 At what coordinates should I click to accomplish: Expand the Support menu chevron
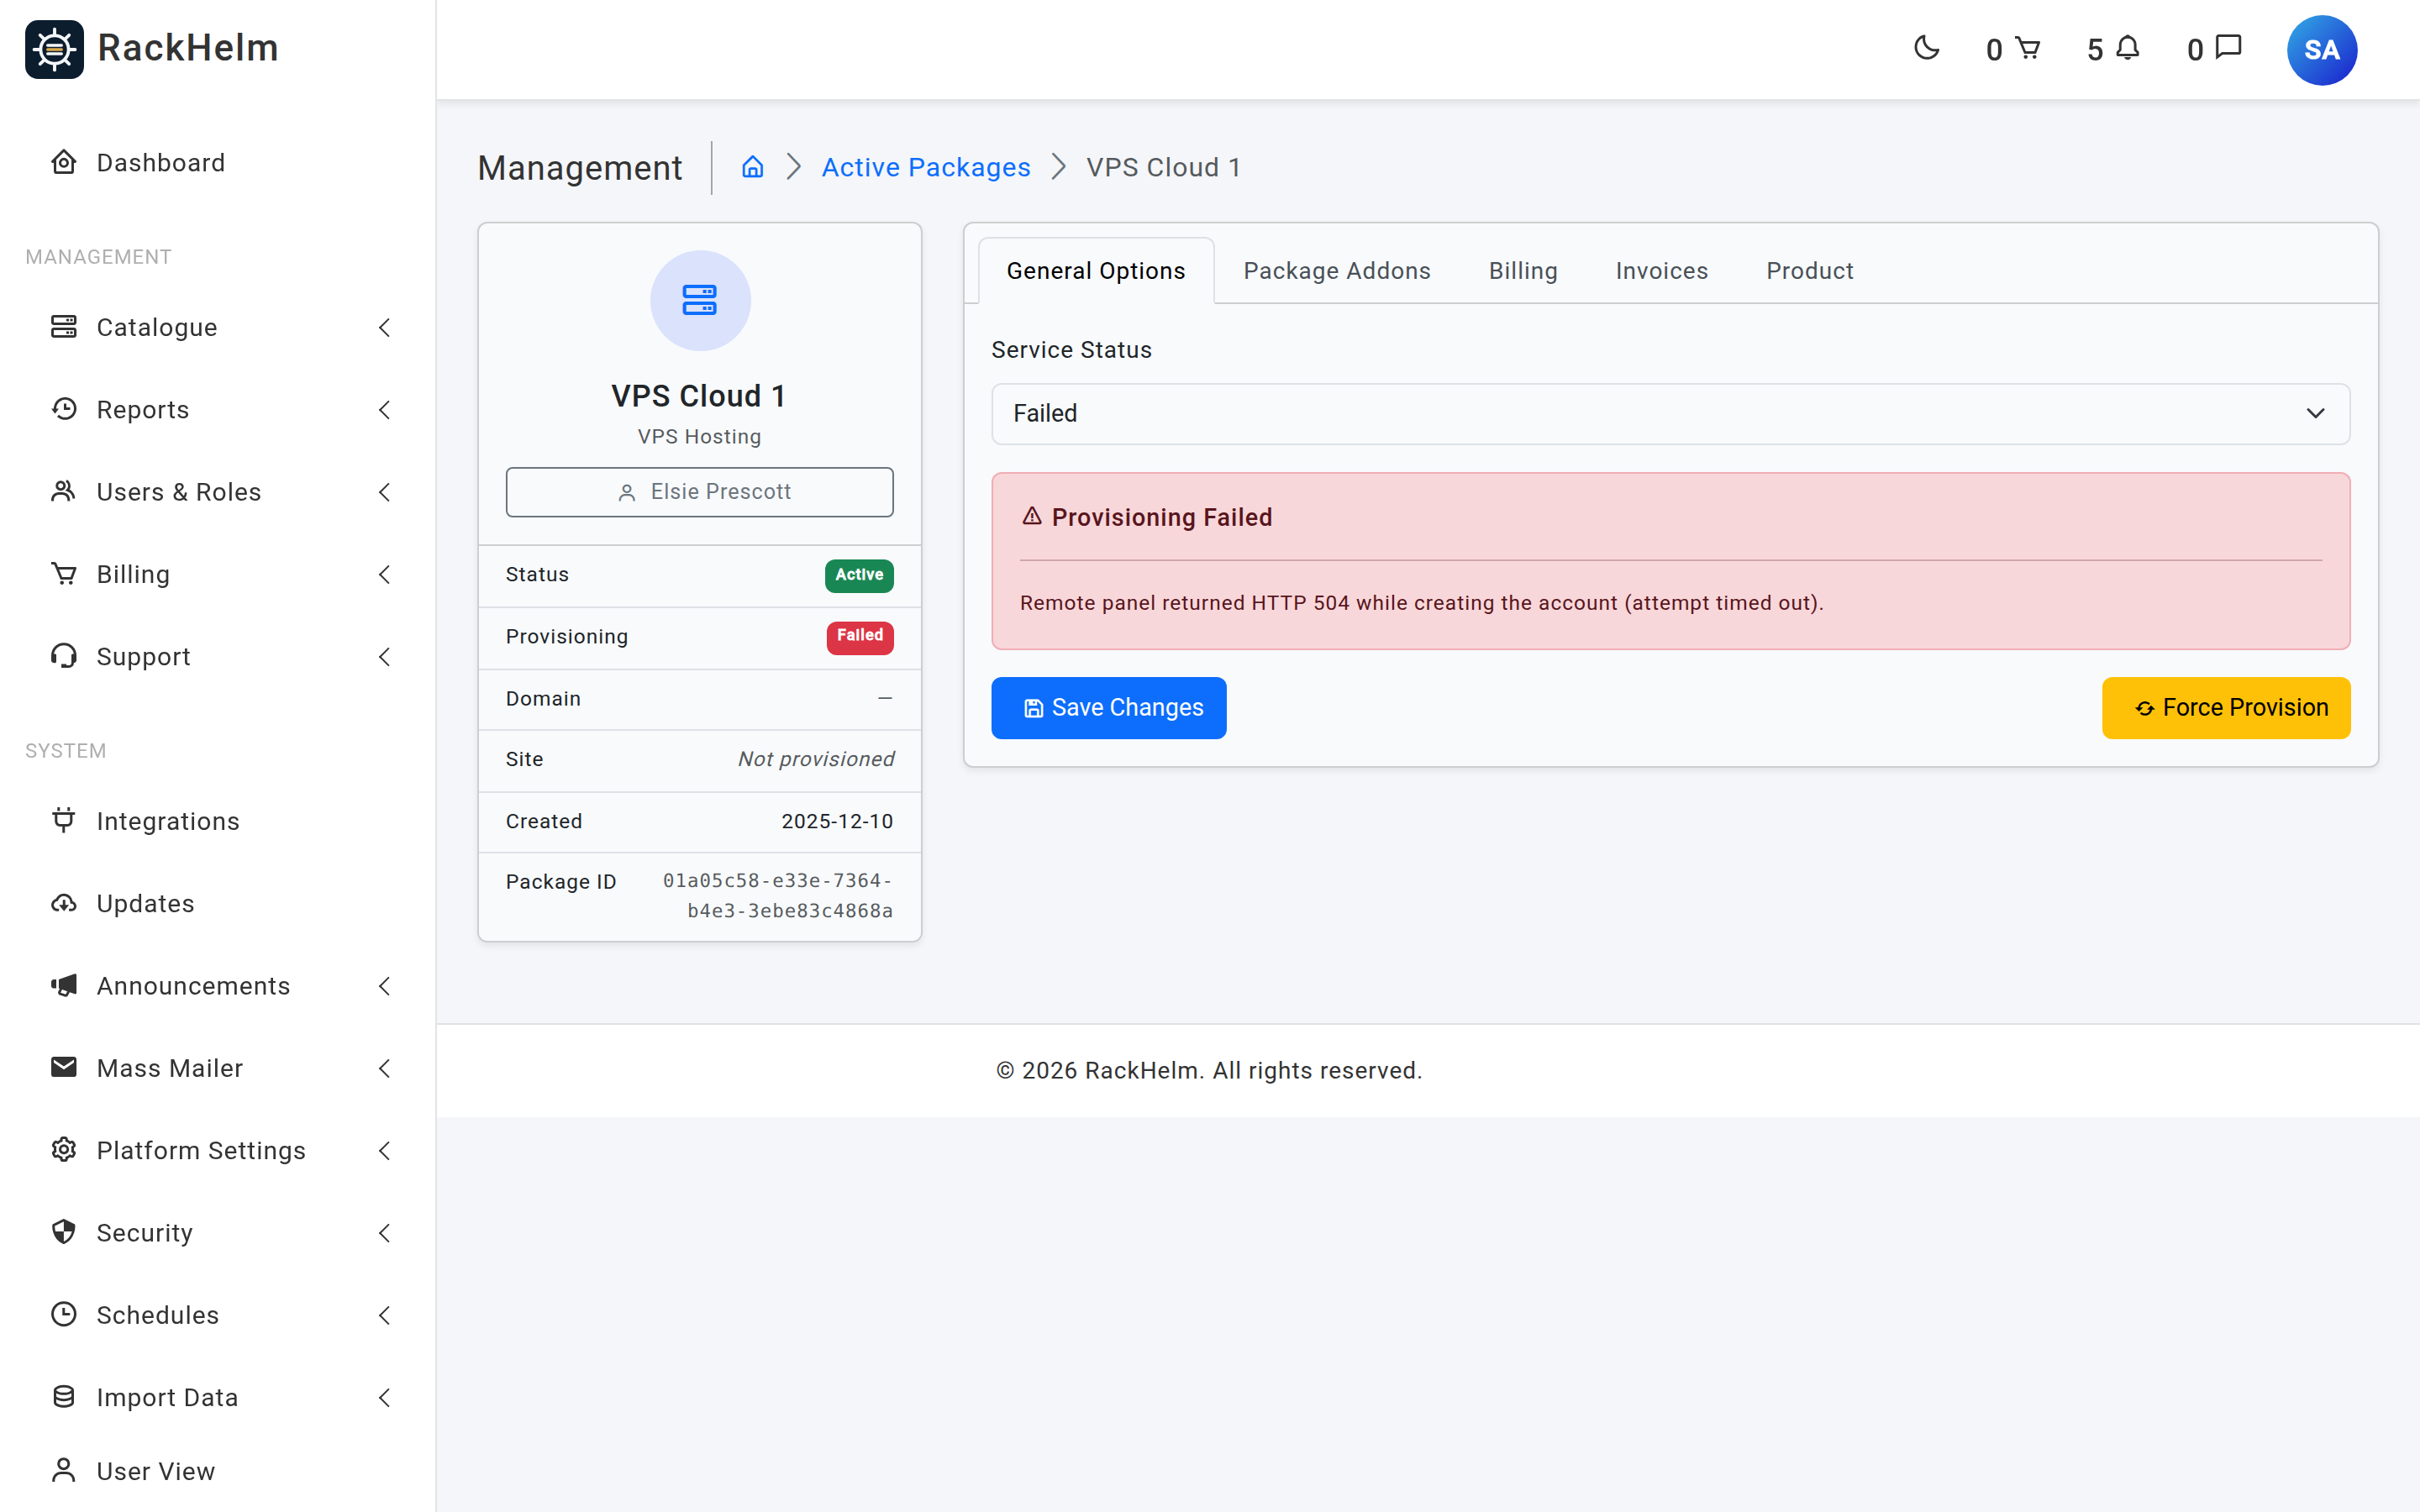coord(384,656)
